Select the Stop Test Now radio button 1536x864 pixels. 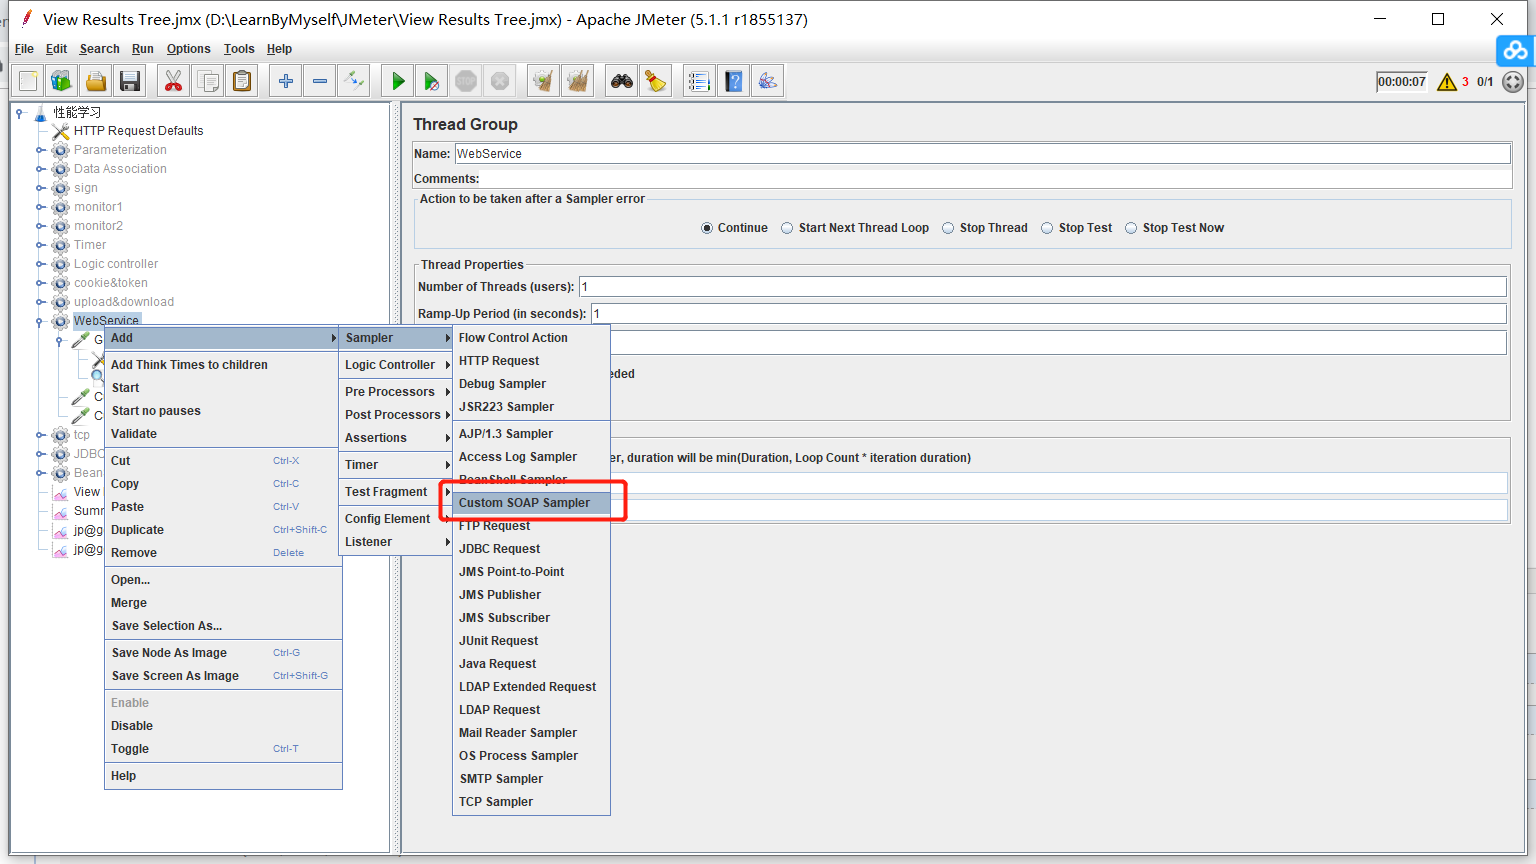pos(1131,228)
